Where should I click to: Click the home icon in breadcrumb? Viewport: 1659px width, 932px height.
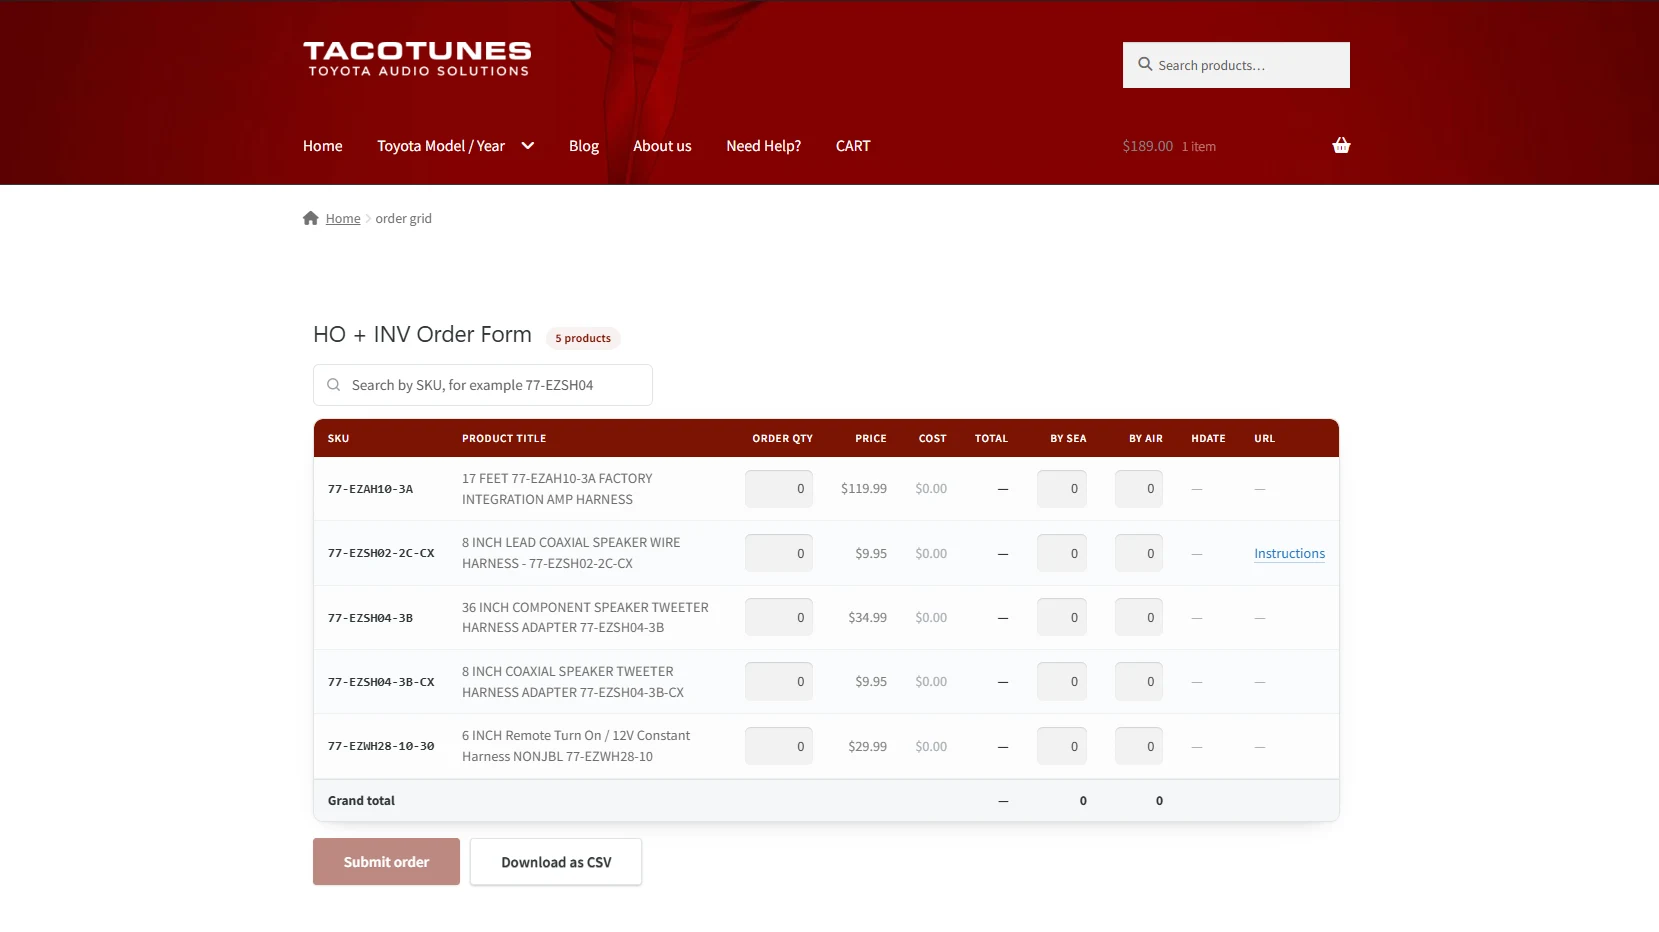coord(311,218)
